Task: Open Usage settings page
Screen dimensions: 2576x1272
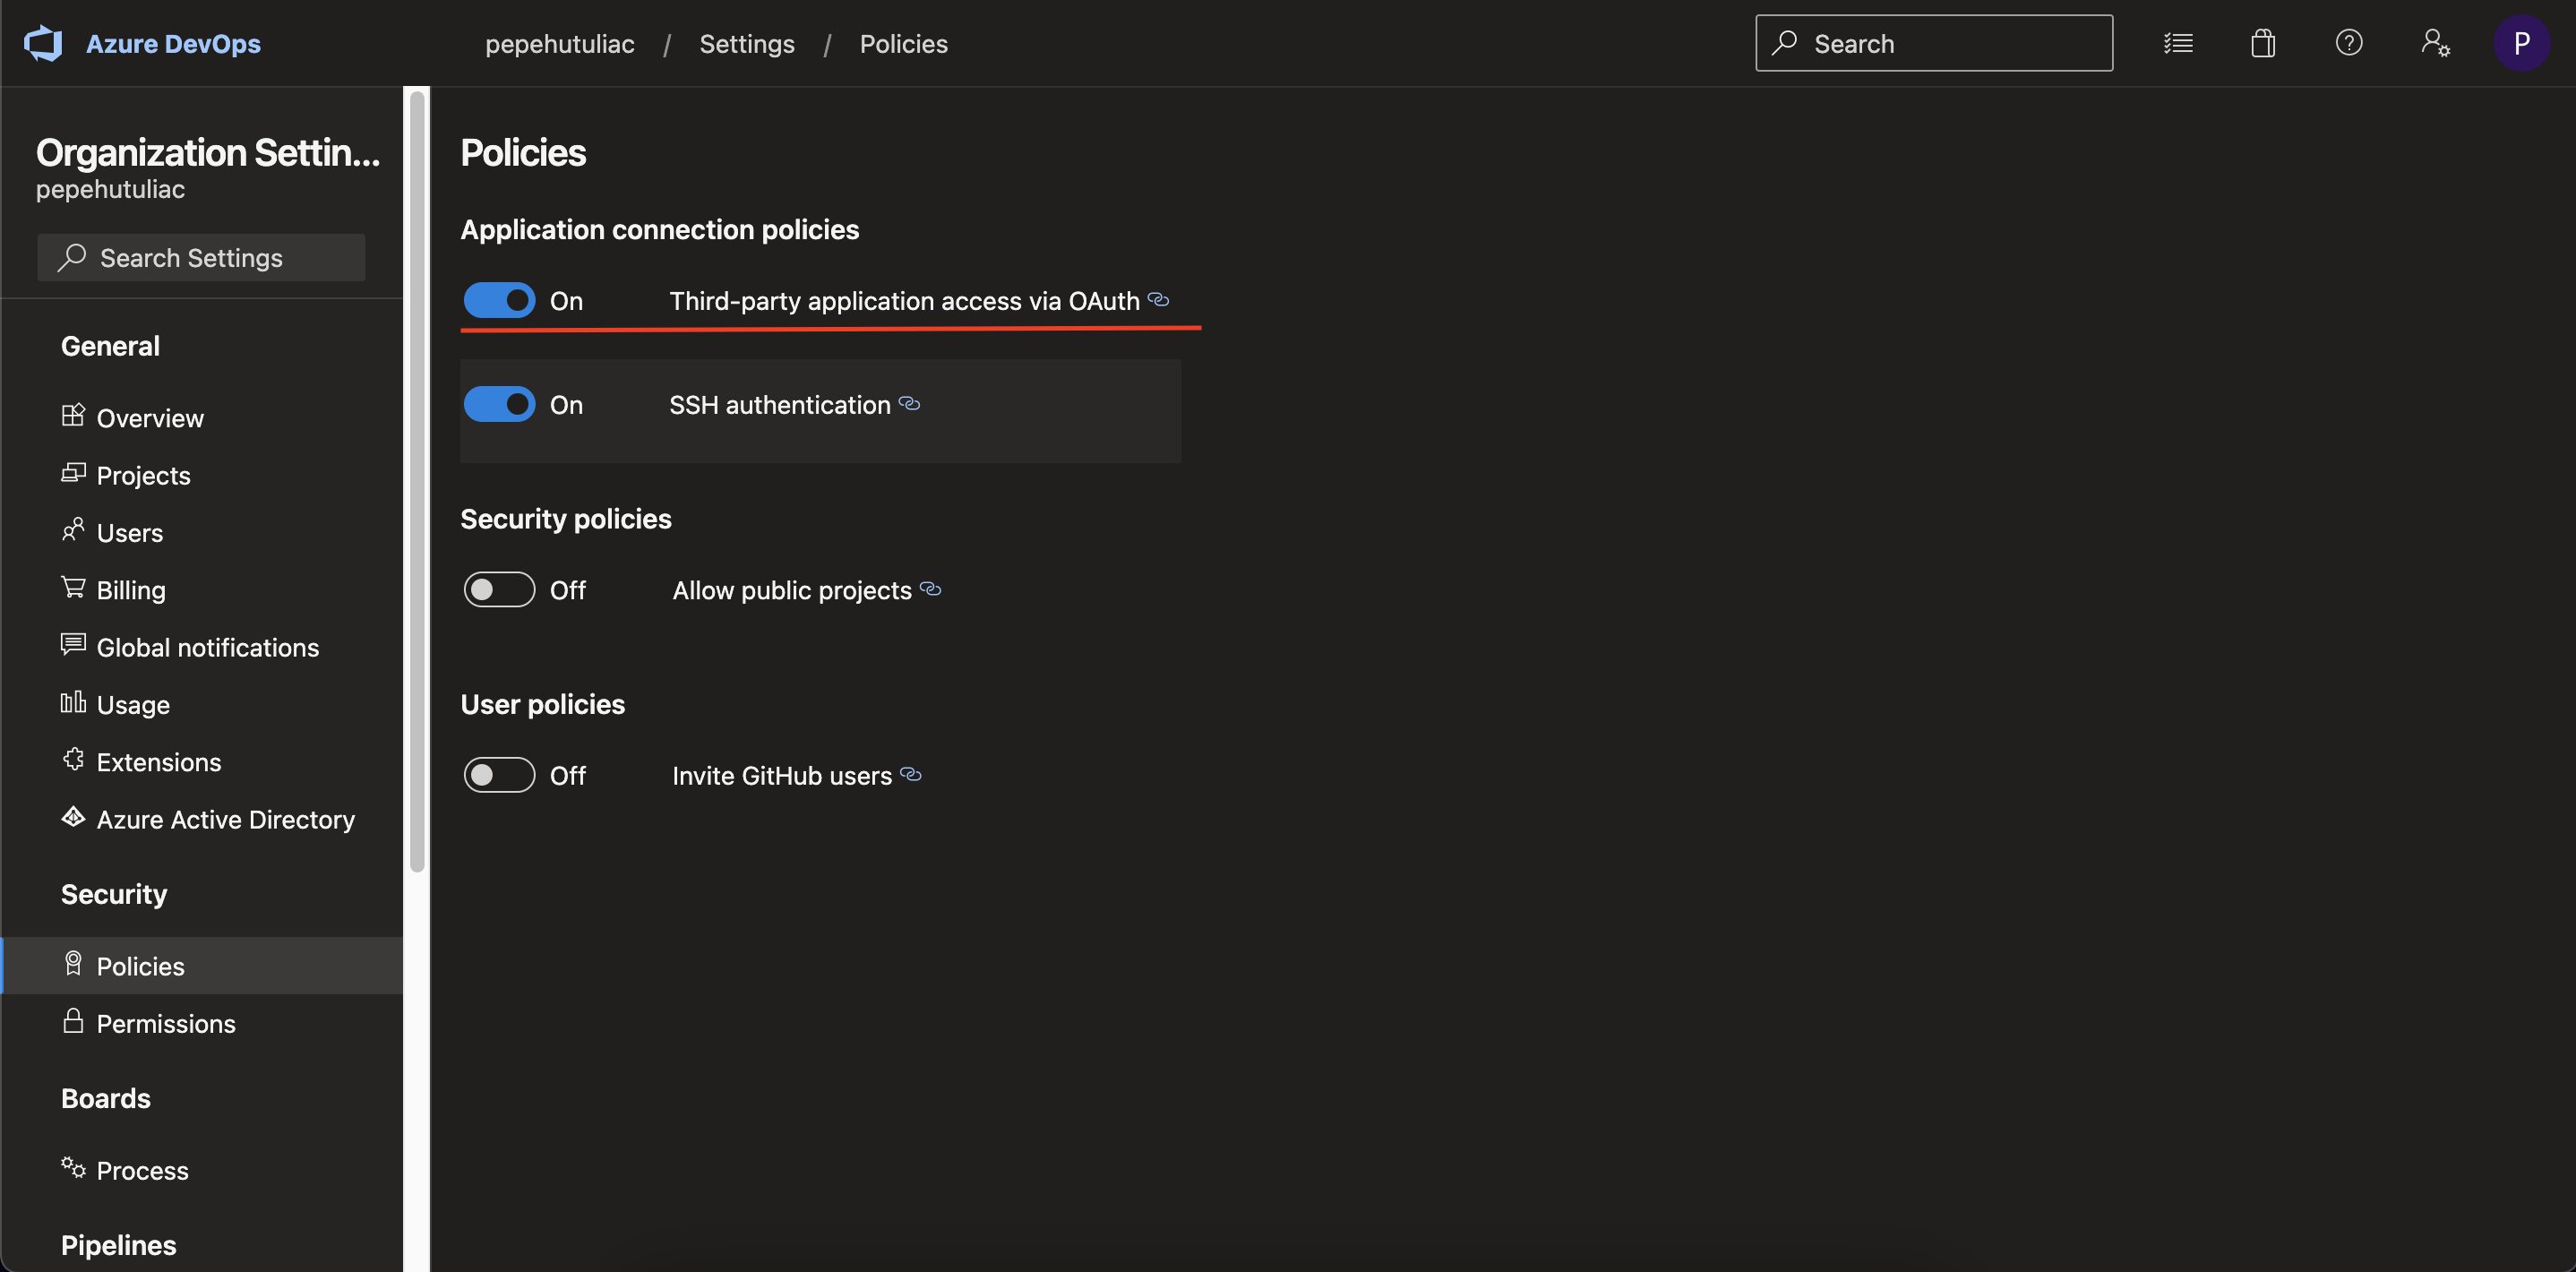Action: pos(201,704)
